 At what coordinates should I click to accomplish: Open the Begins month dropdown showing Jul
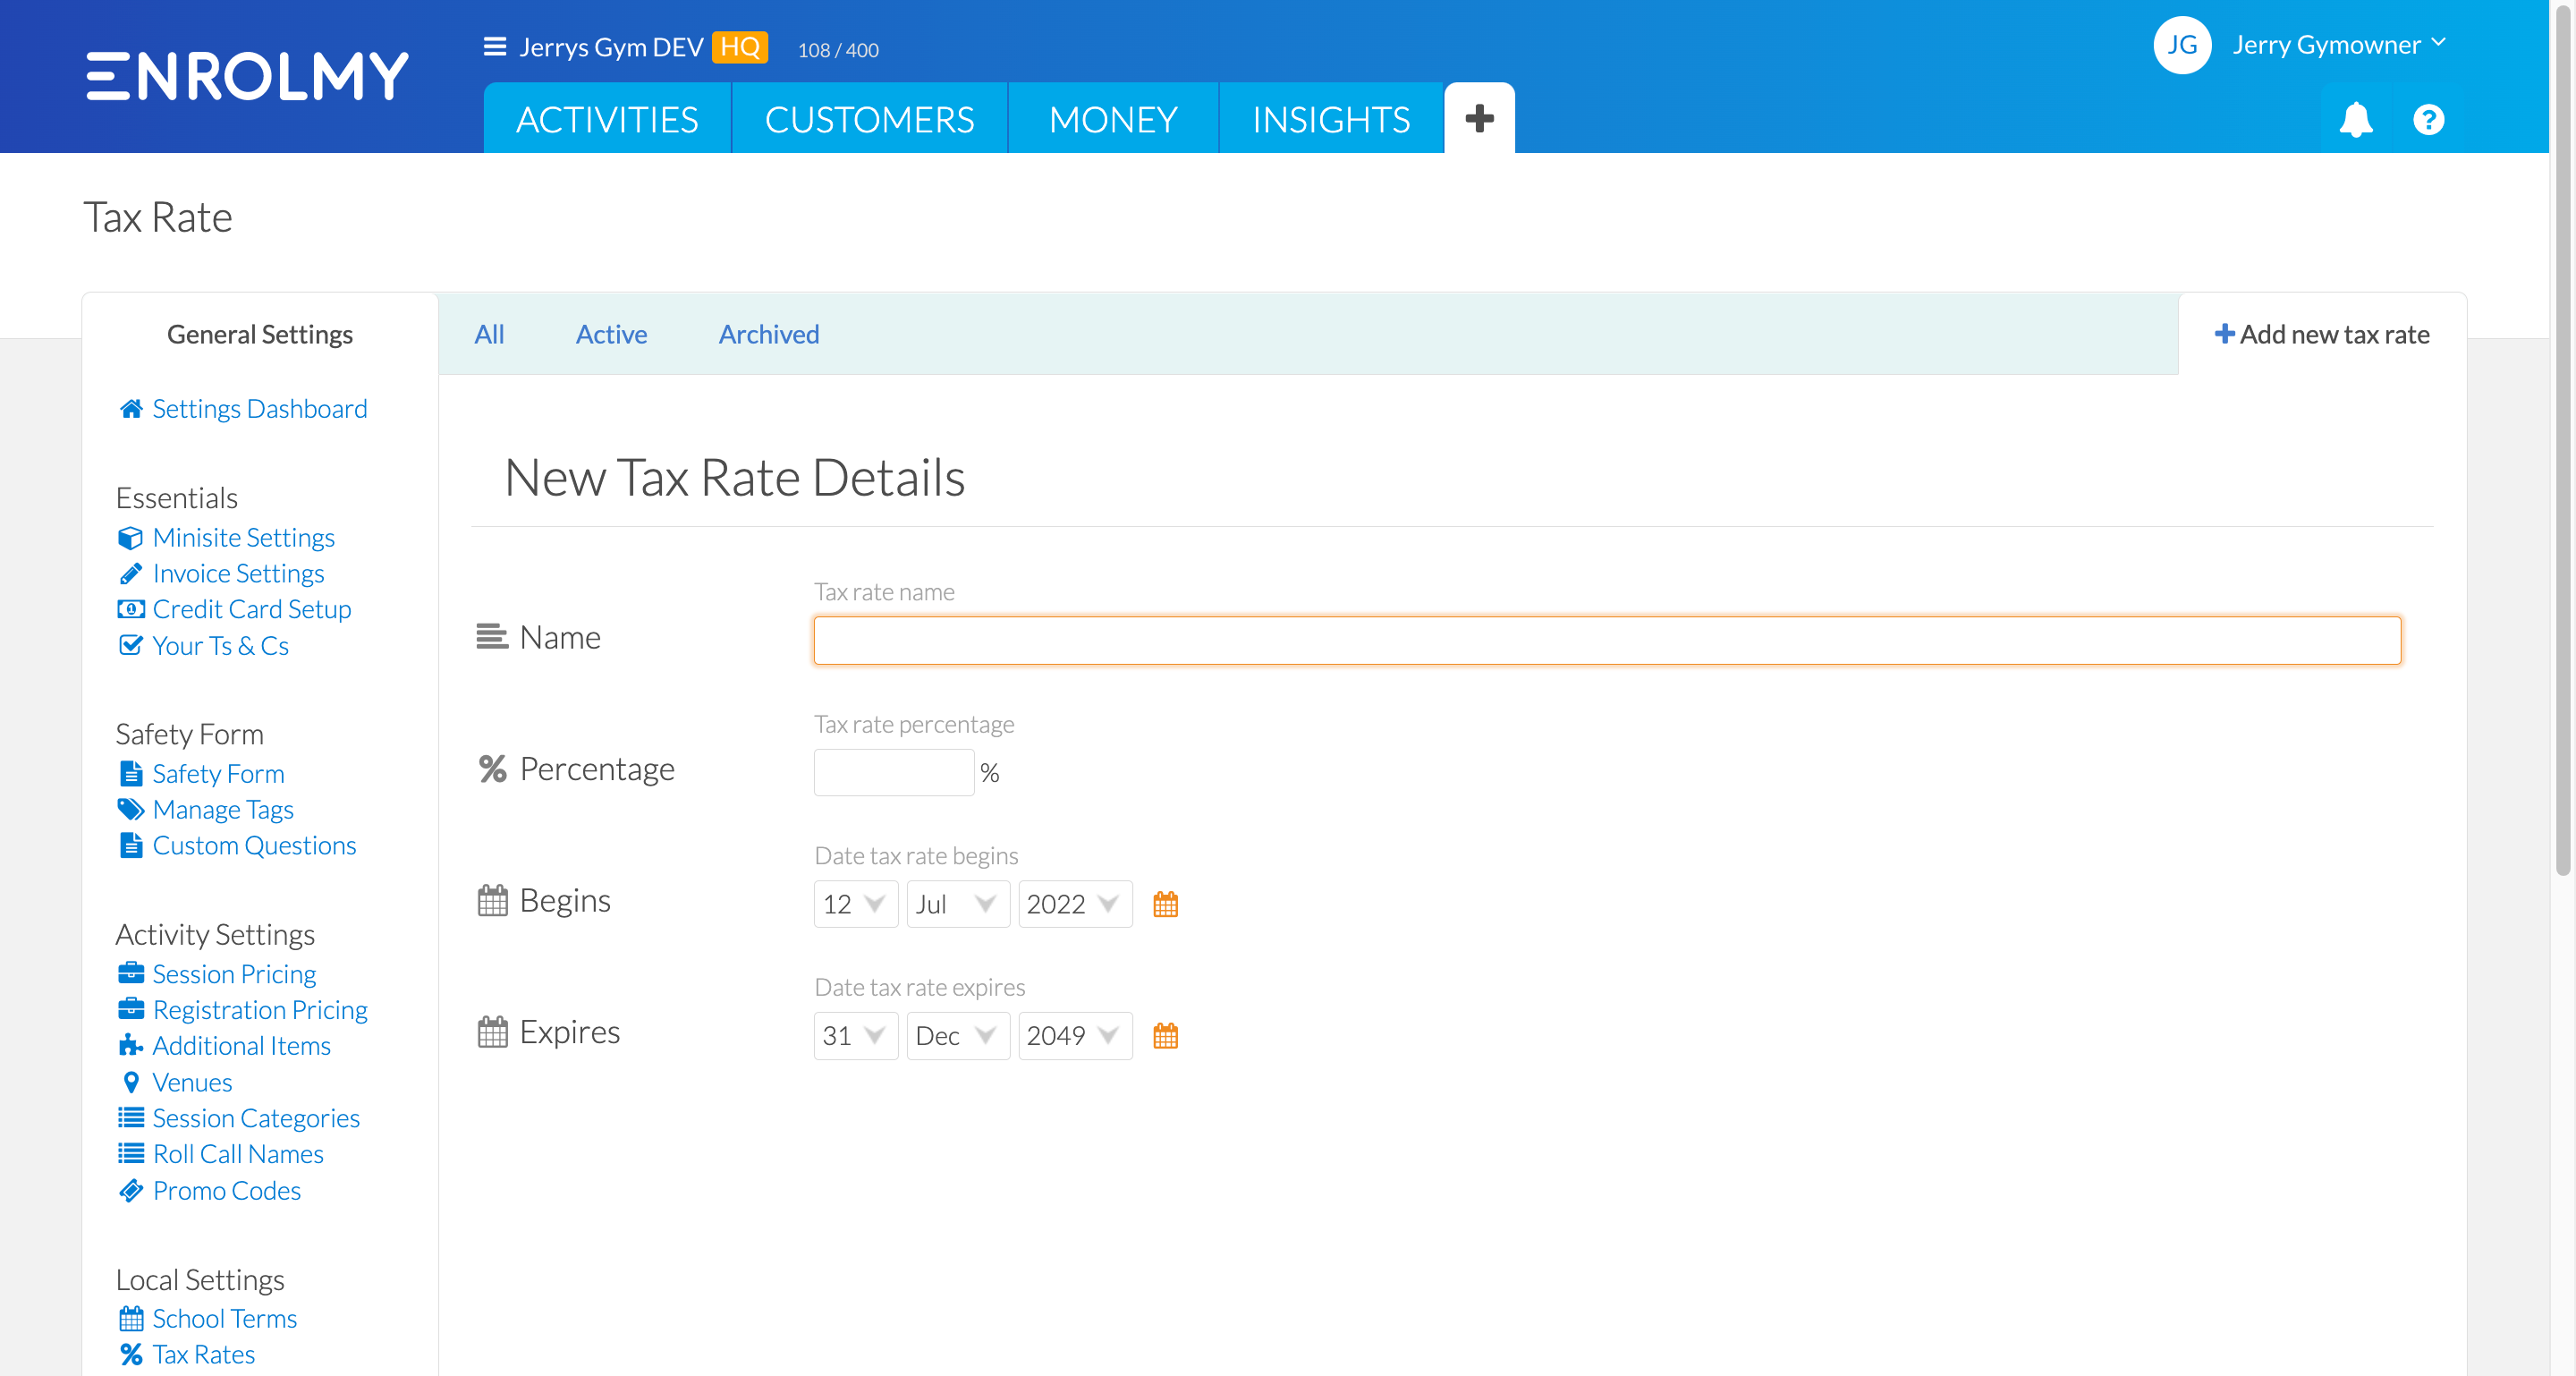click(958, 904)
